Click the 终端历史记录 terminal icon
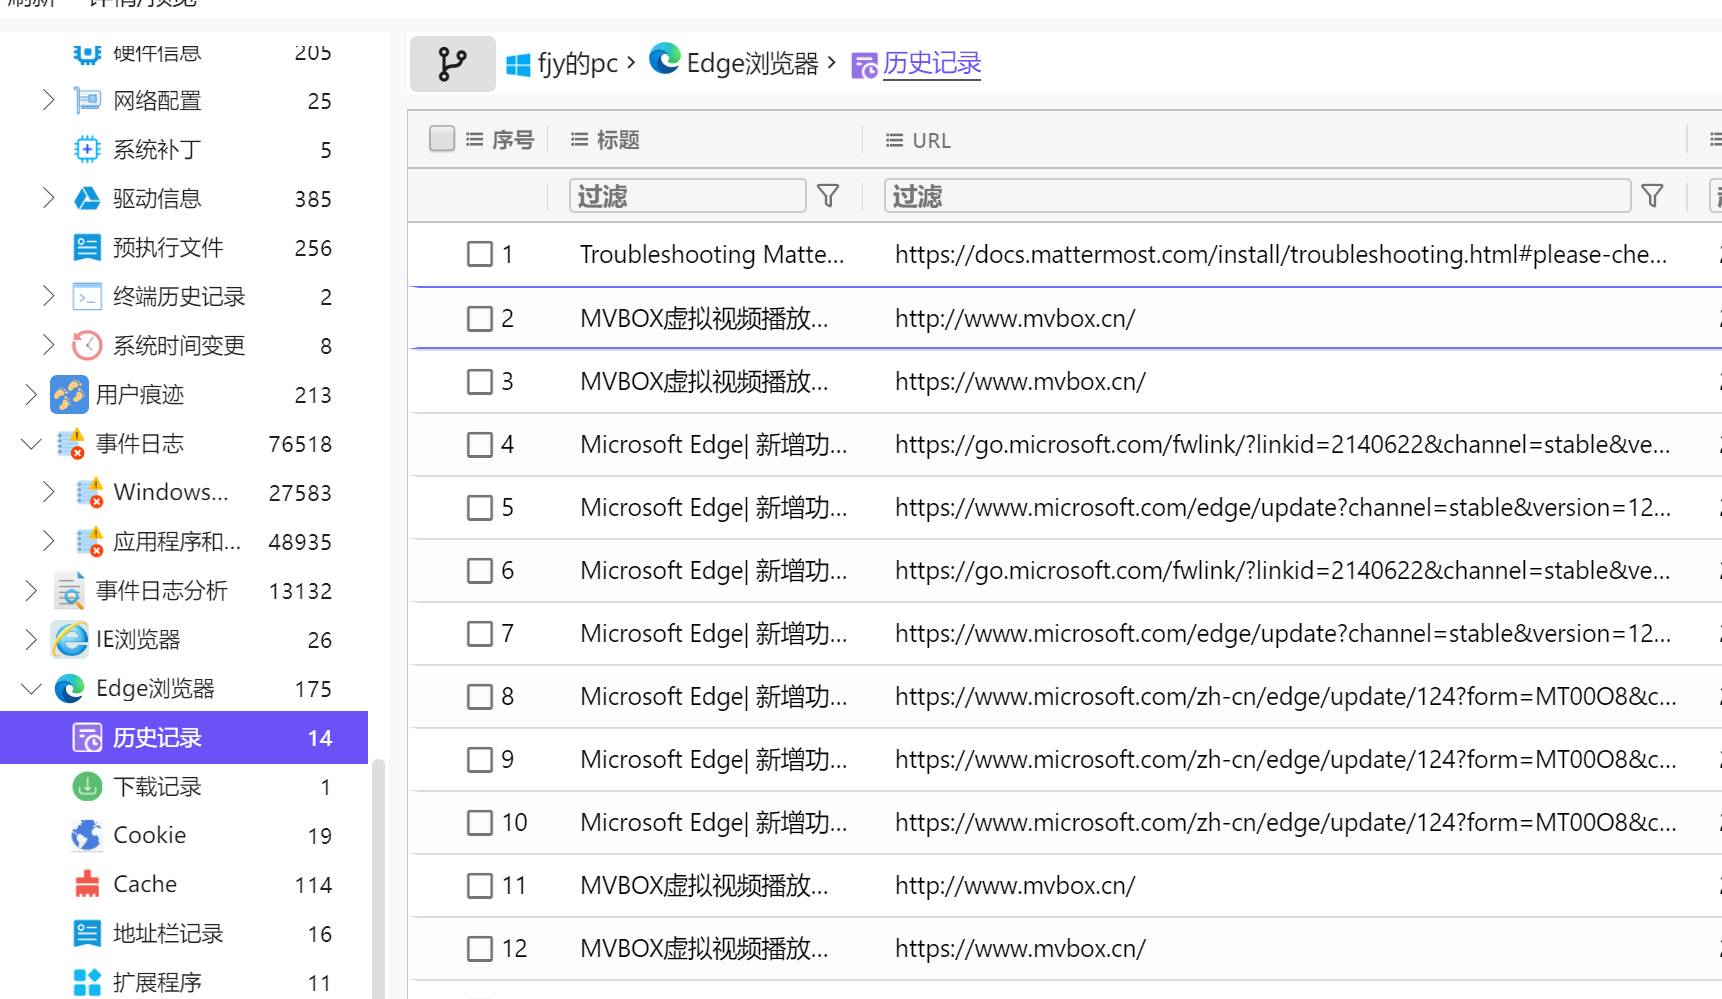The height and width of the screenshot is (999, 1722). point(87,296)
